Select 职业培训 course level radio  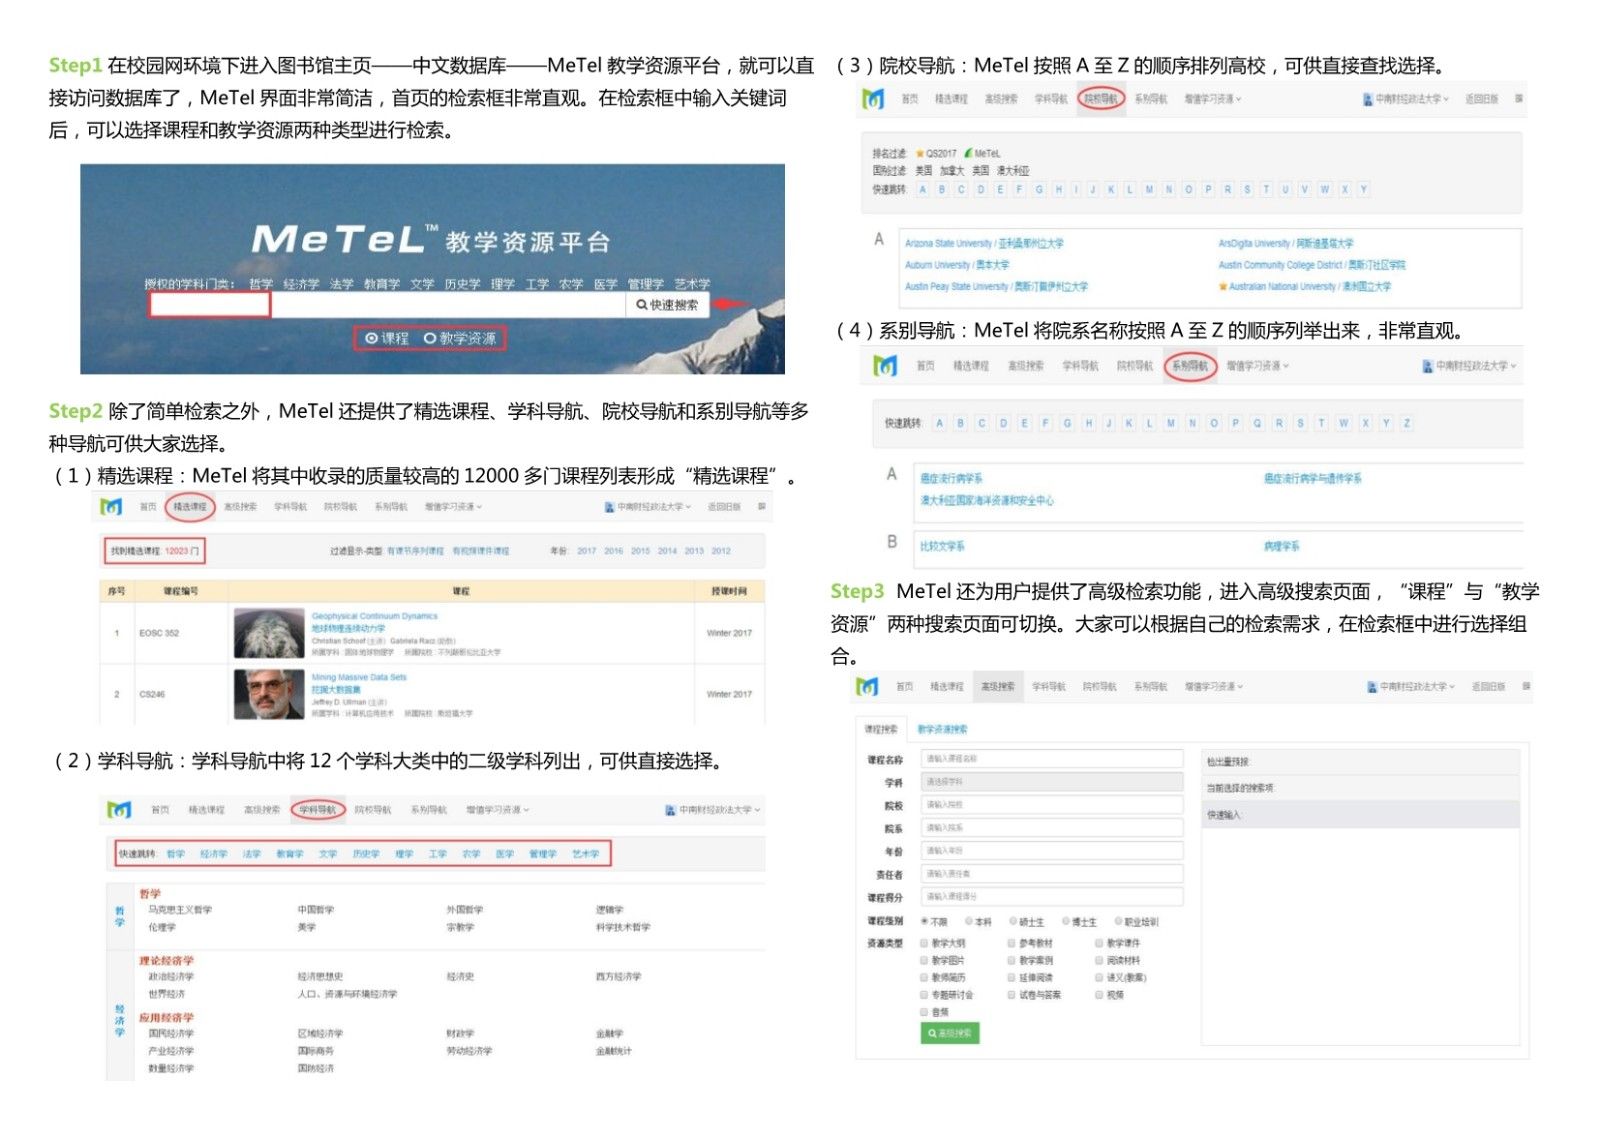[1118, 922]
